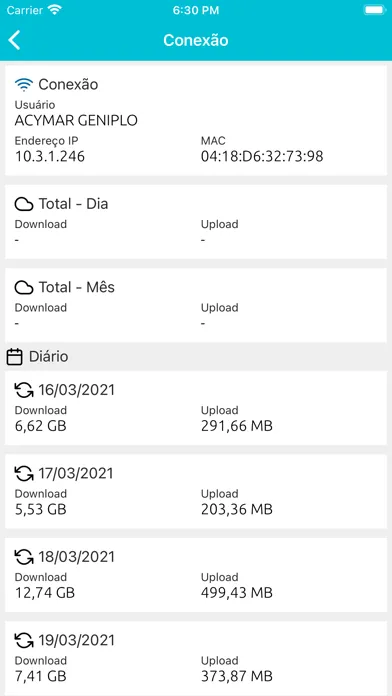Tap the 12,74 GB download value
392x696 pixels.
coord(44,593)
